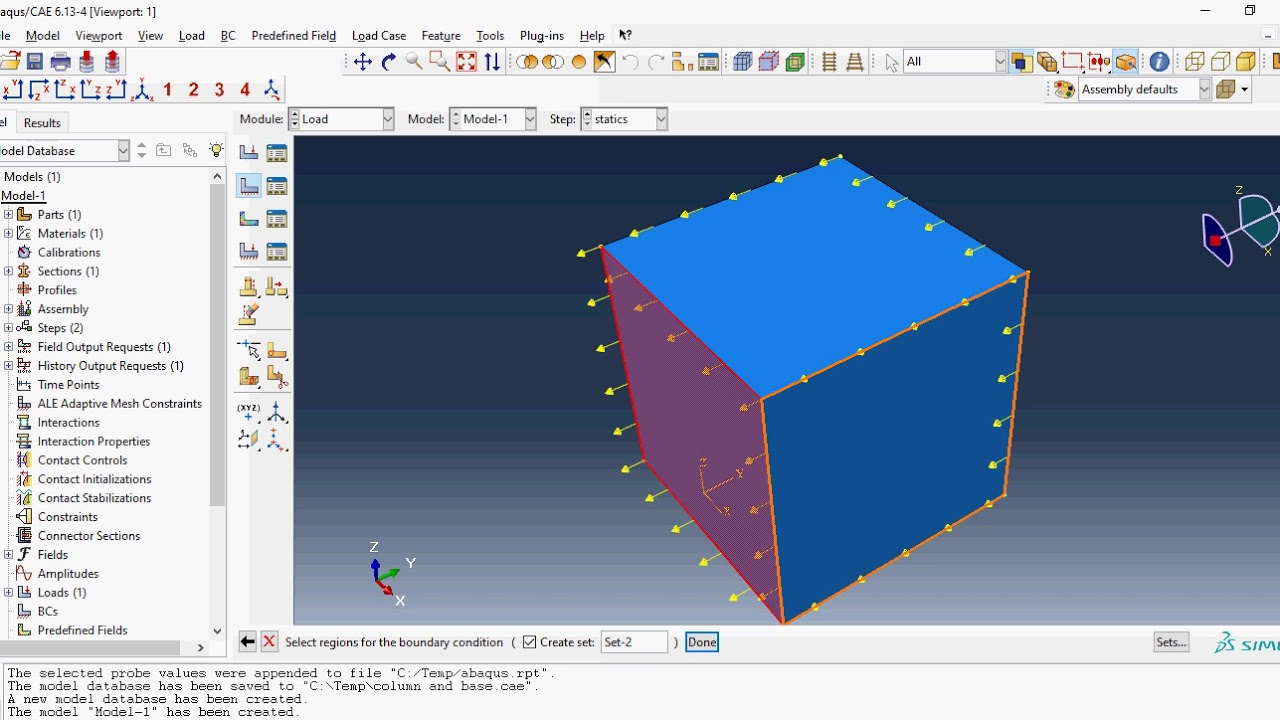Expand the Steps (2) node

pyautogui.click(x=8, y=328)
